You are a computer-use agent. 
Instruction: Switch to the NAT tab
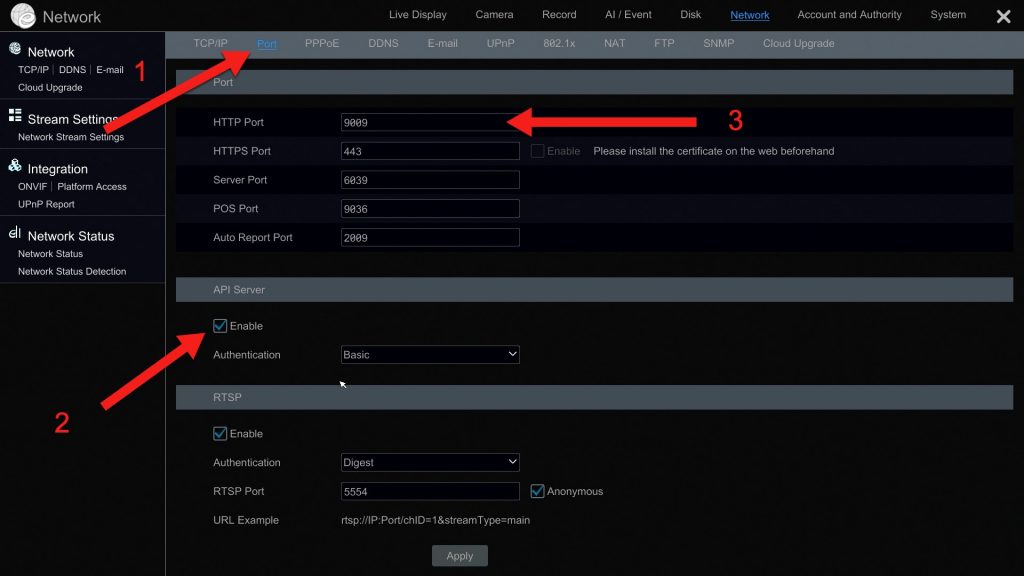(x=615, y=43)
